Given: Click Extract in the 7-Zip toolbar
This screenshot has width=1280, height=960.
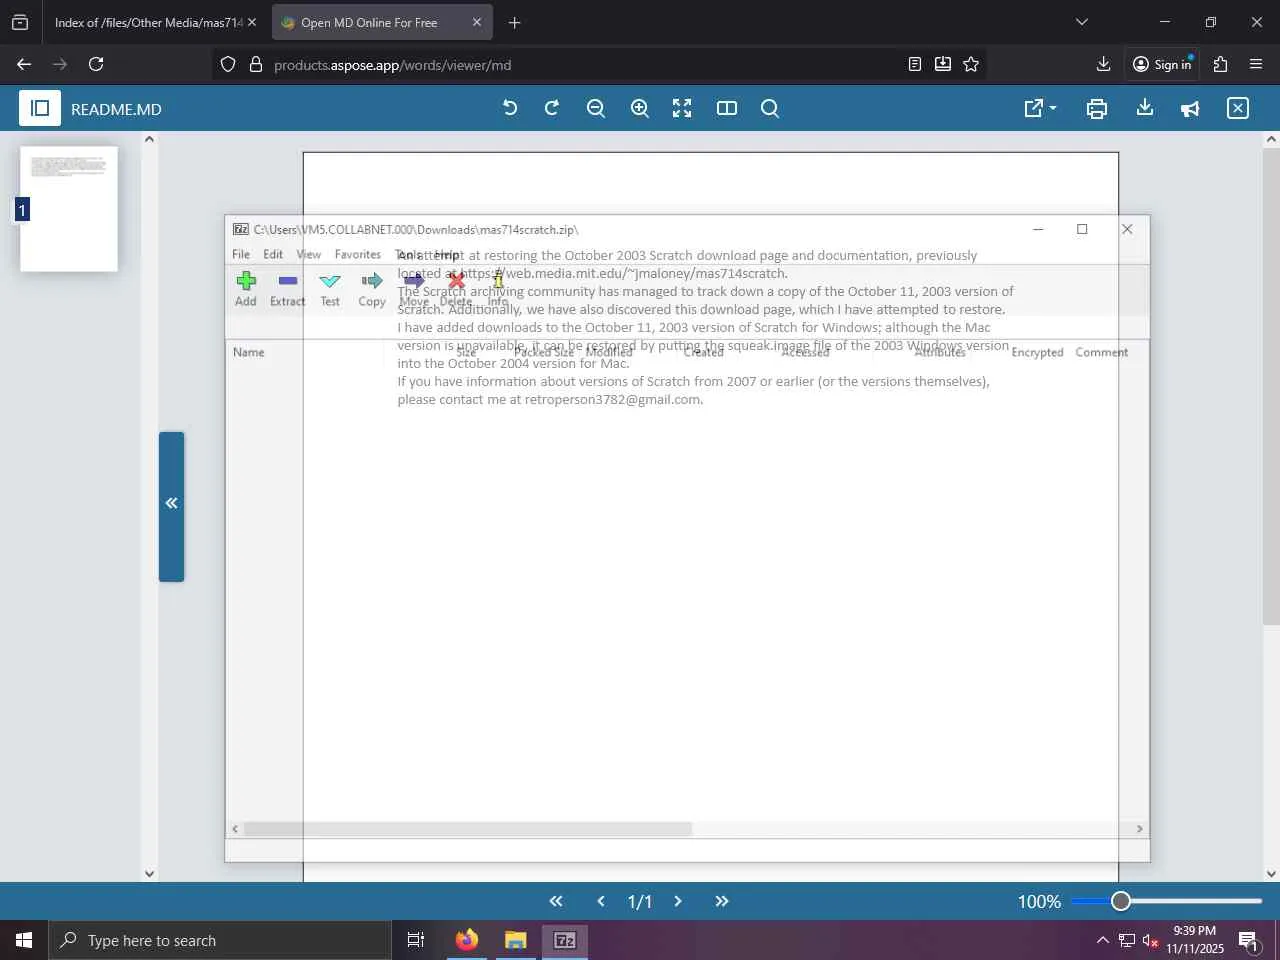Looking at the screenshot, I should click(288, 289).
